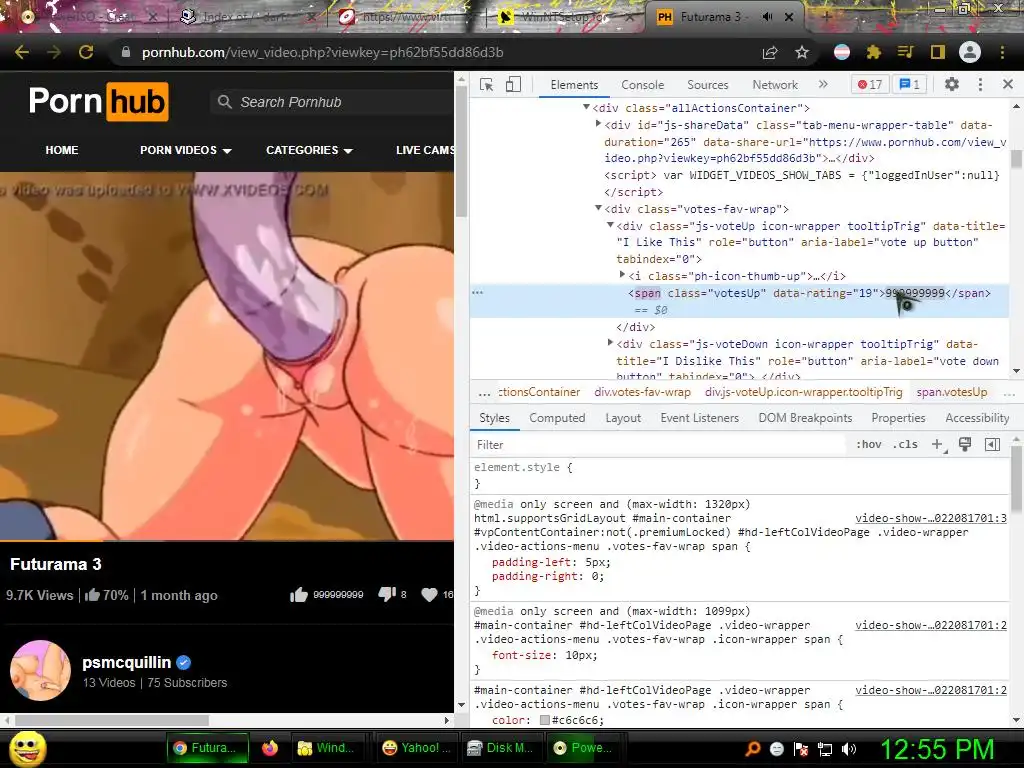This screenshot has width=1024, height=768.
Task: Collapse the votes-fav-wrap div node
Action: click(x=598, y=208)
